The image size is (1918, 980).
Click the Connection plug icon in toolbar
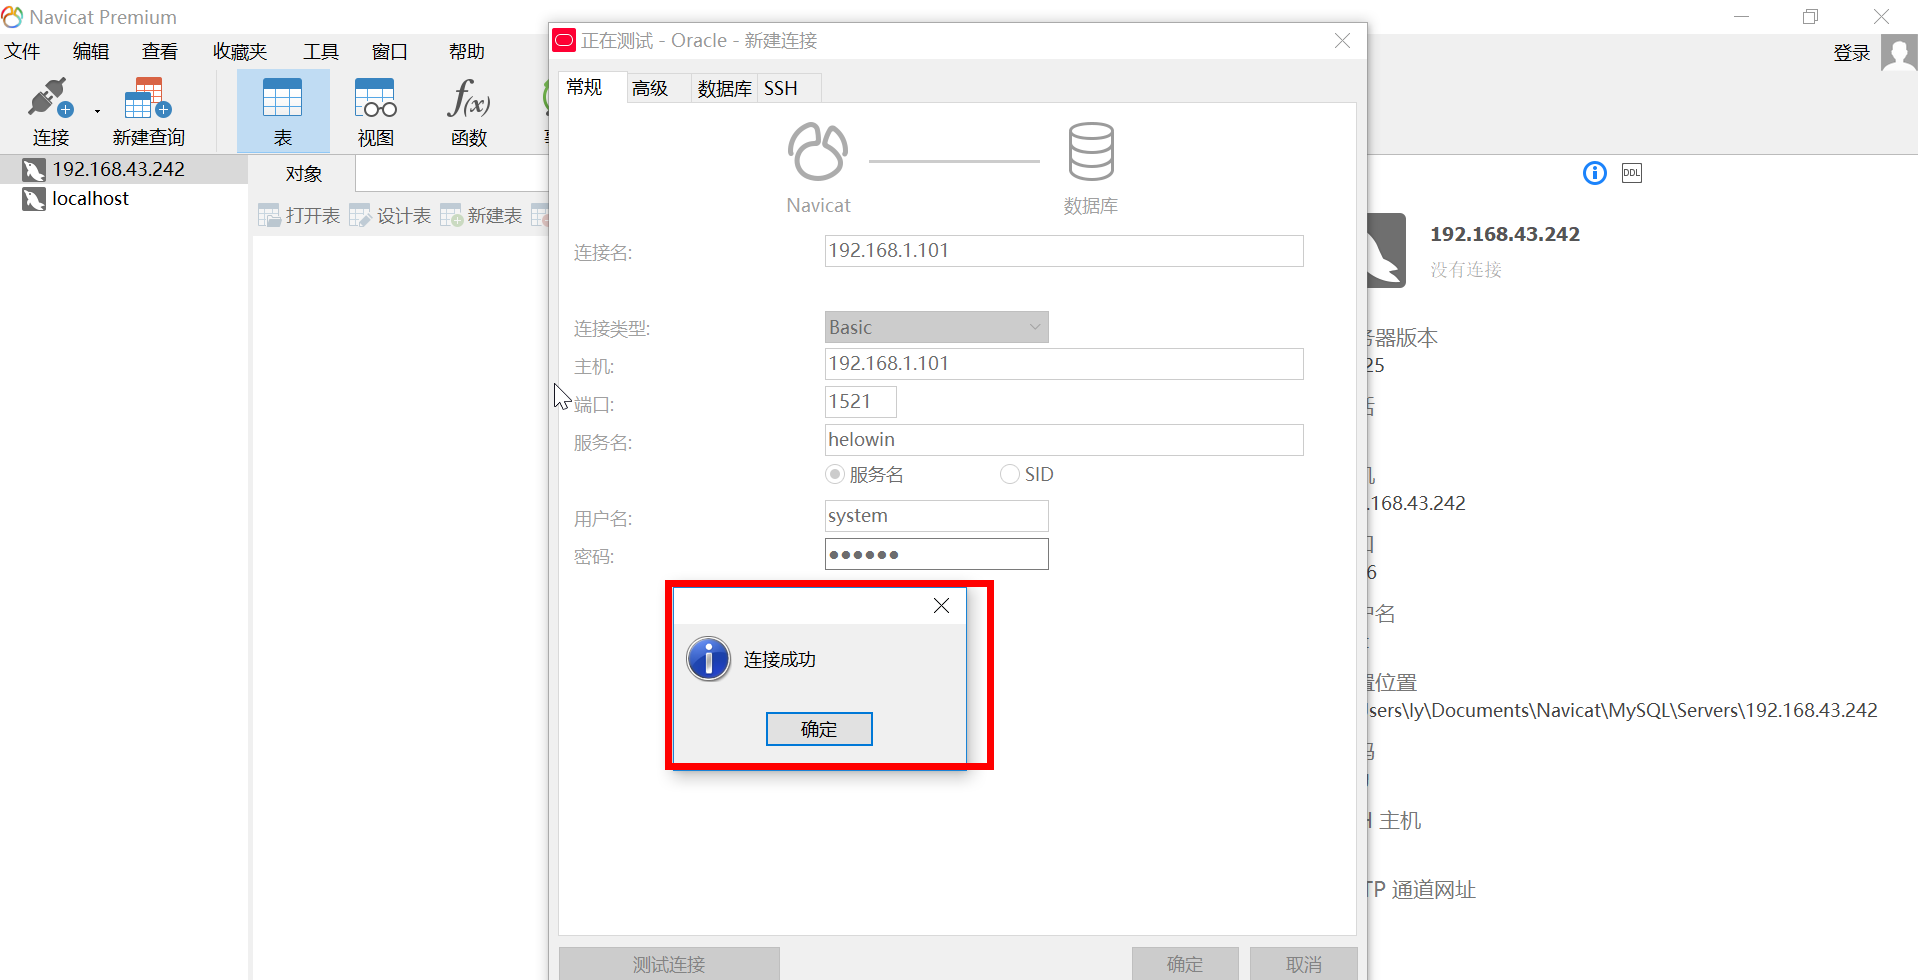[x=50, y=98]
